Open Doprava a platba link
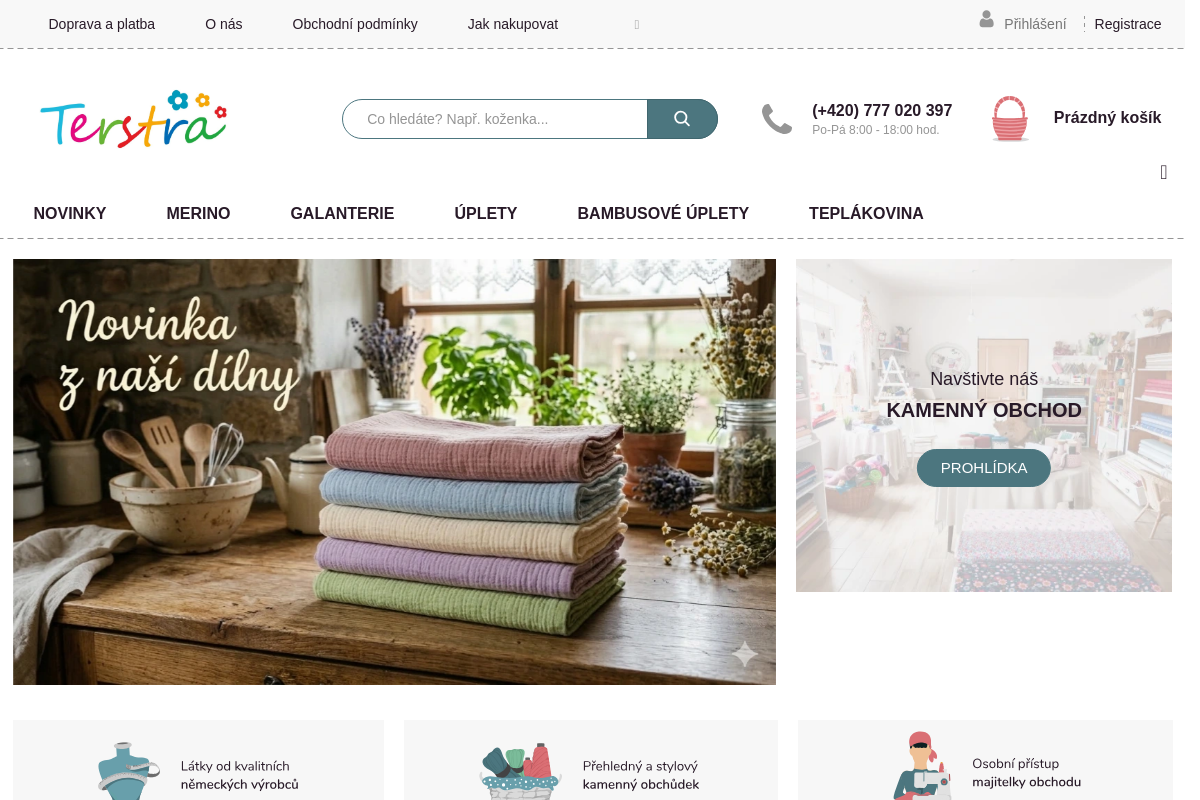 click(102, 24)
